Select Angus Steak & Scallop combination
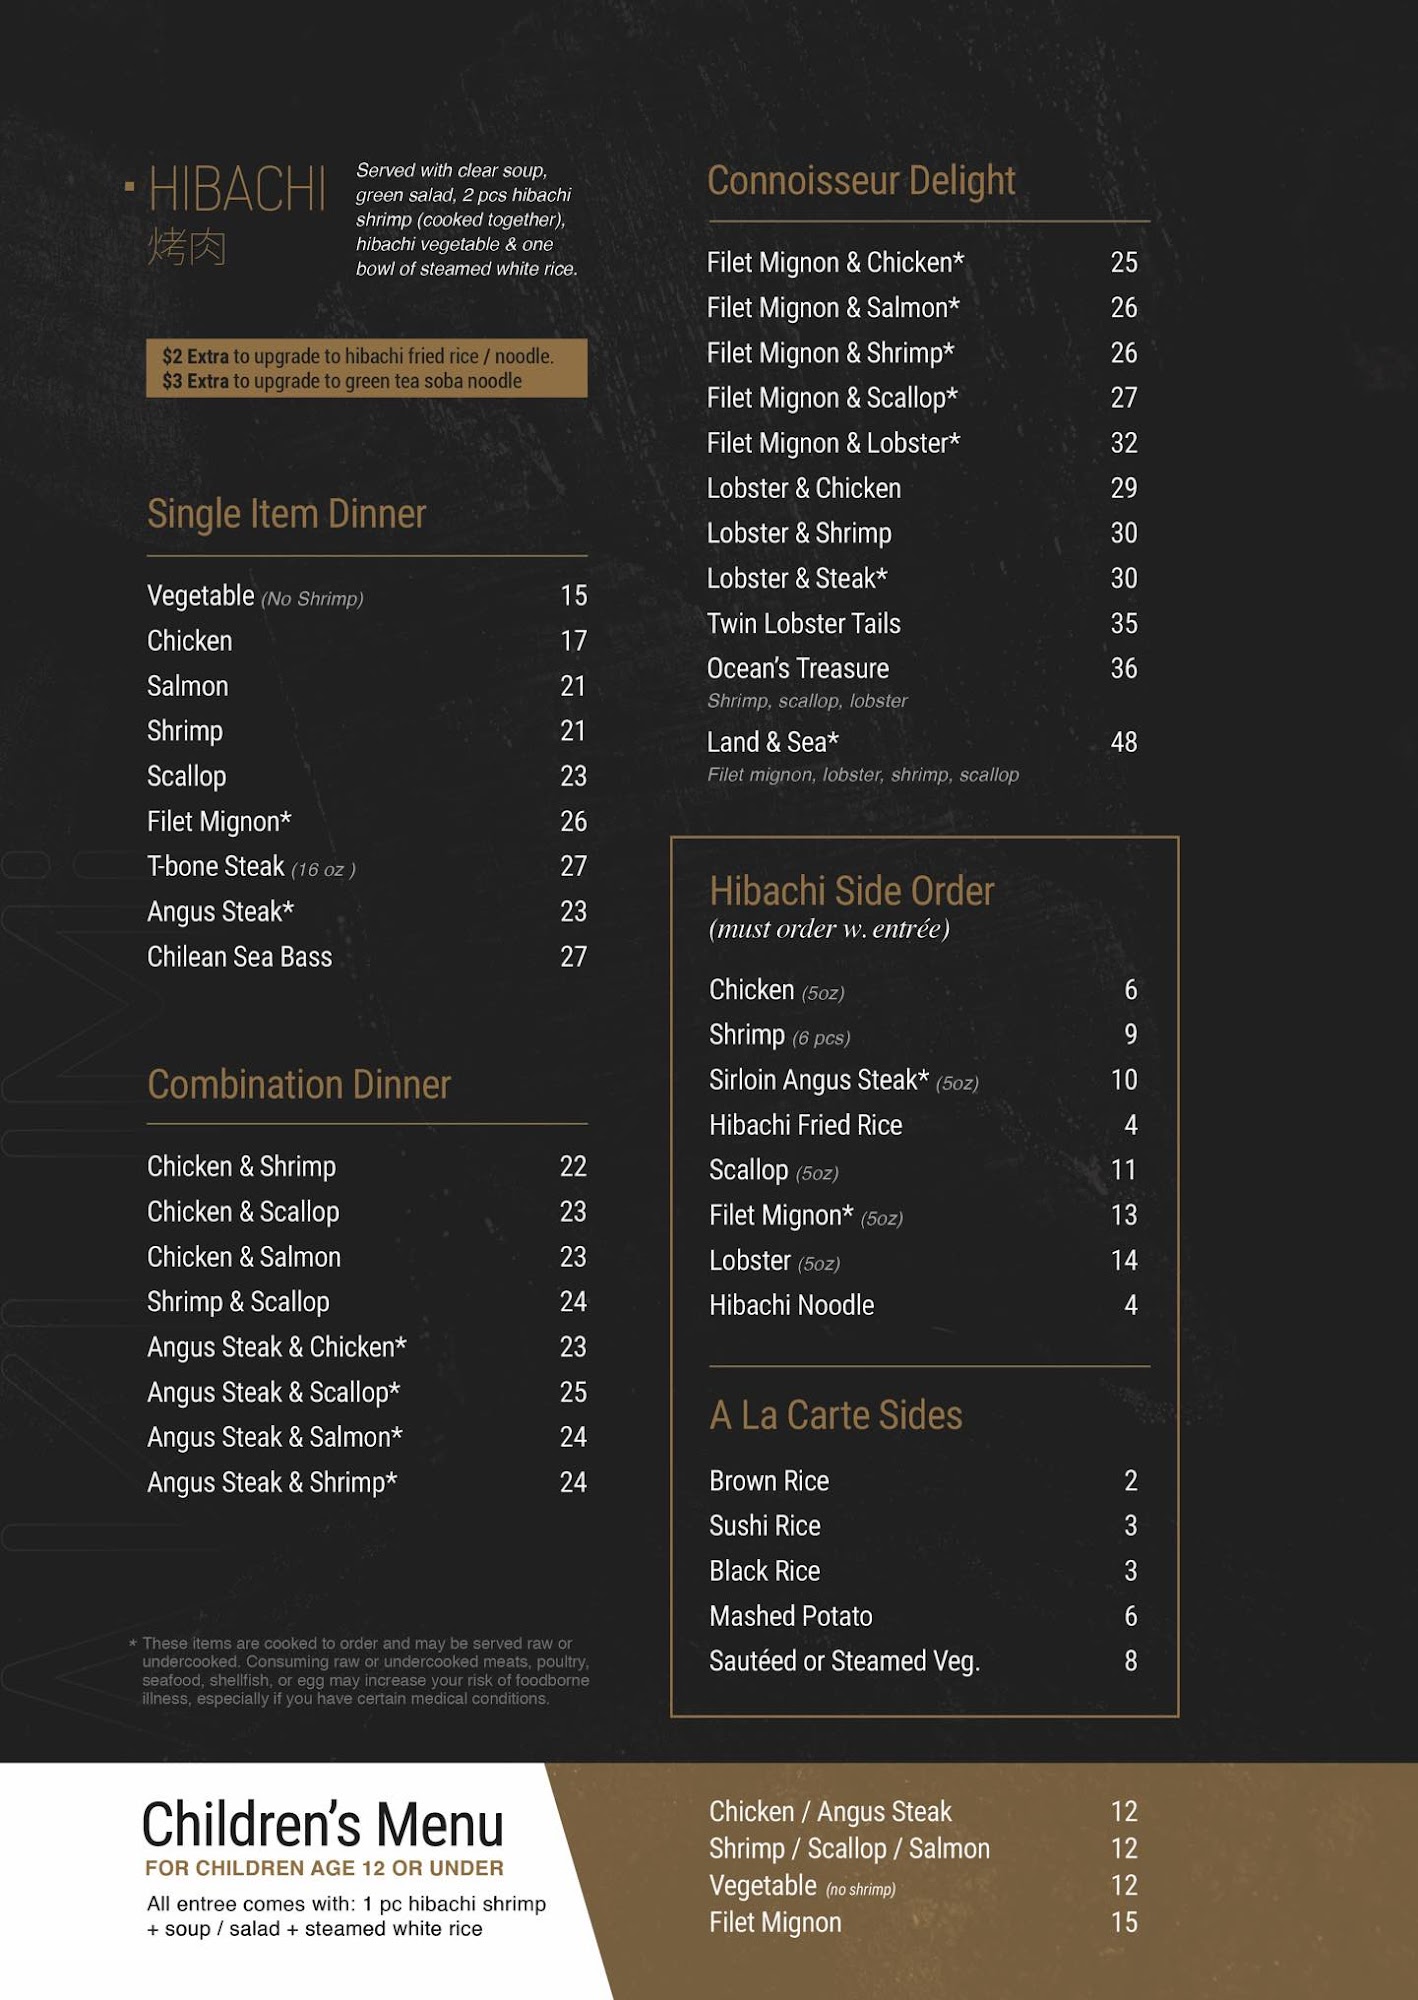 (x=274, y=1392)
